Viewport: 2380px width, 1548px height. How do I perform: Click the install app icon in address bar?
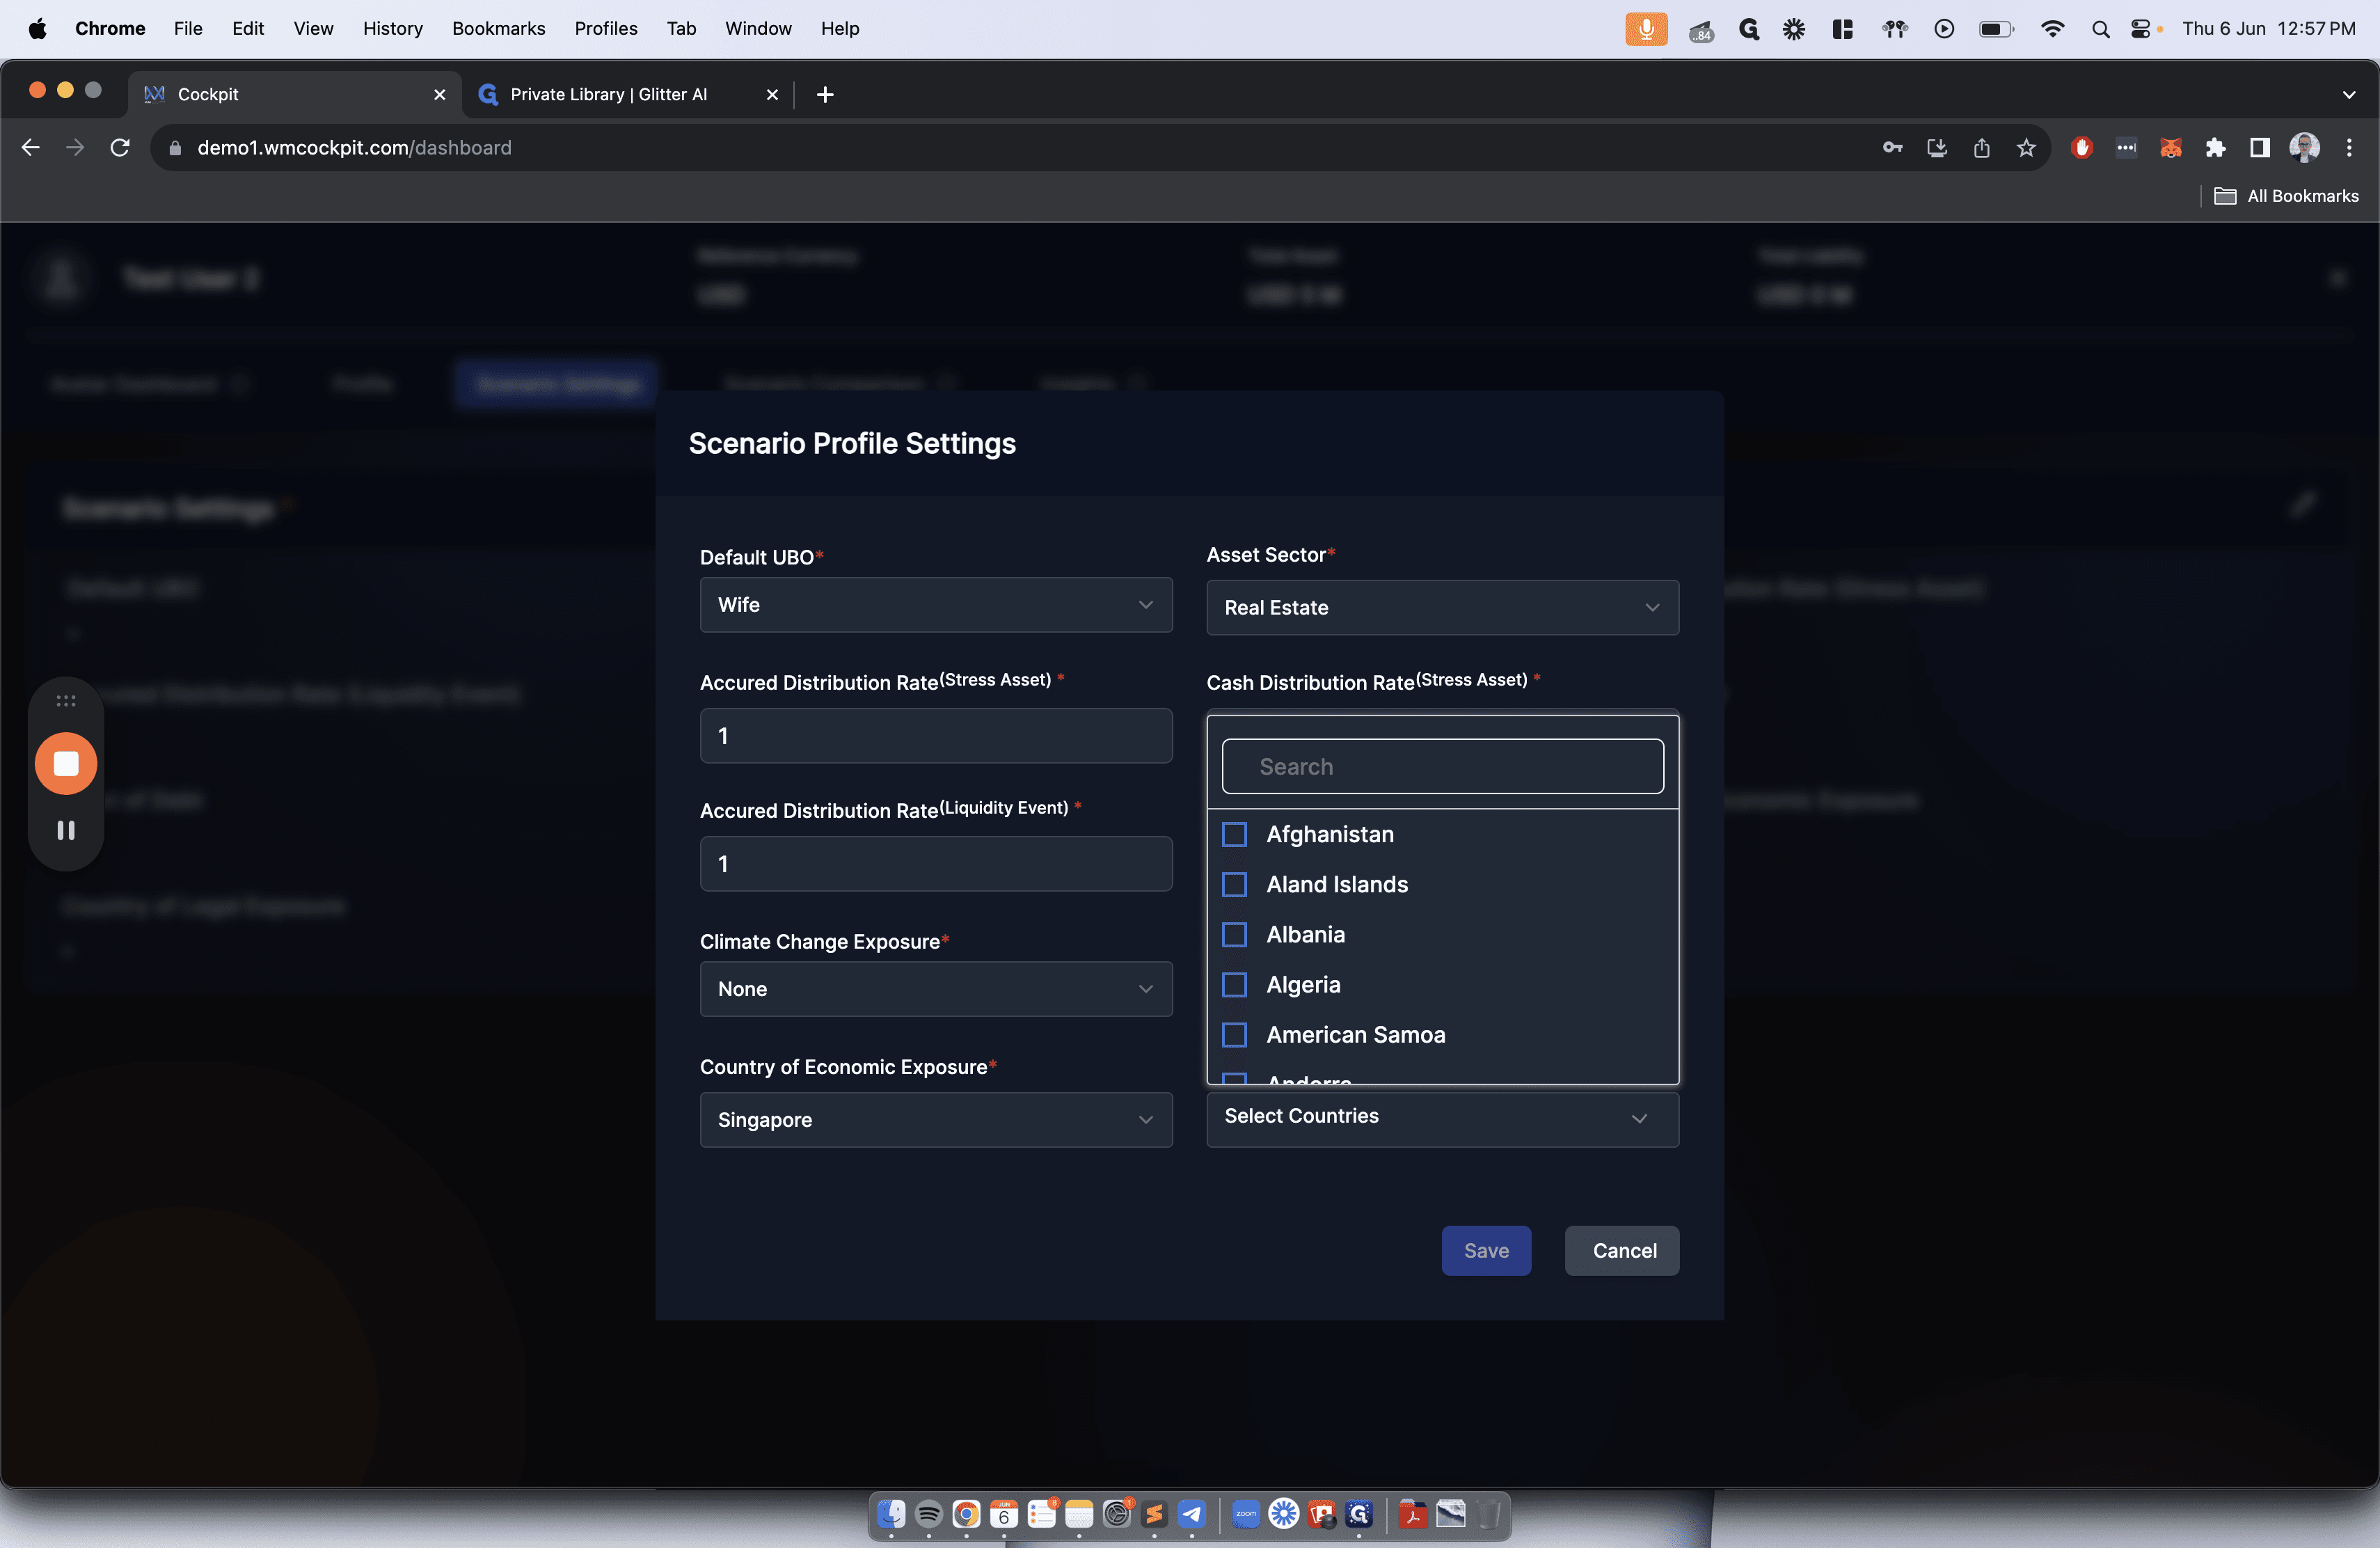coord(1937,148)
